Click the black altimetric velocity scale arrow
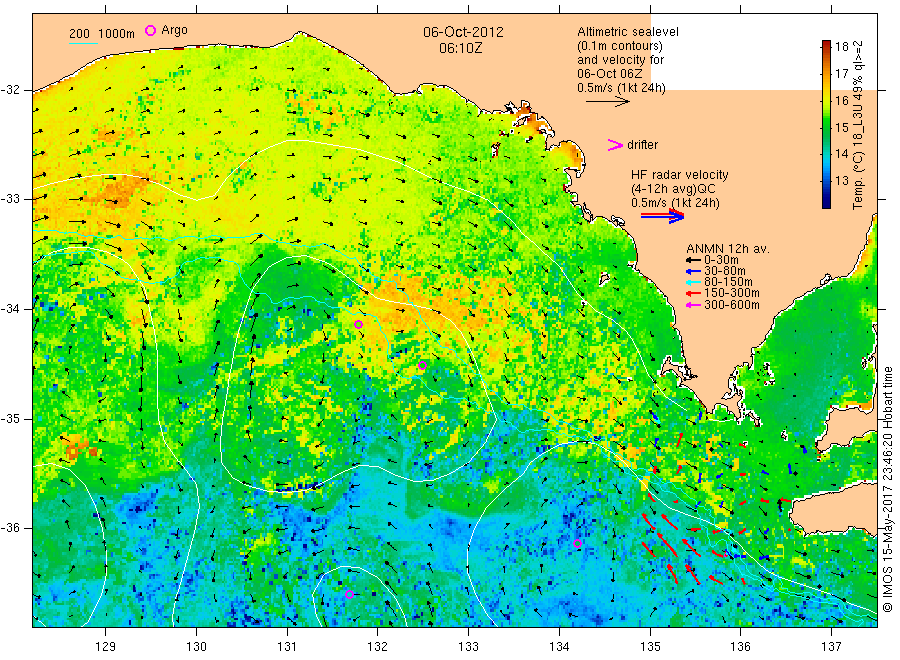900x660 pixels. point(607,102)
